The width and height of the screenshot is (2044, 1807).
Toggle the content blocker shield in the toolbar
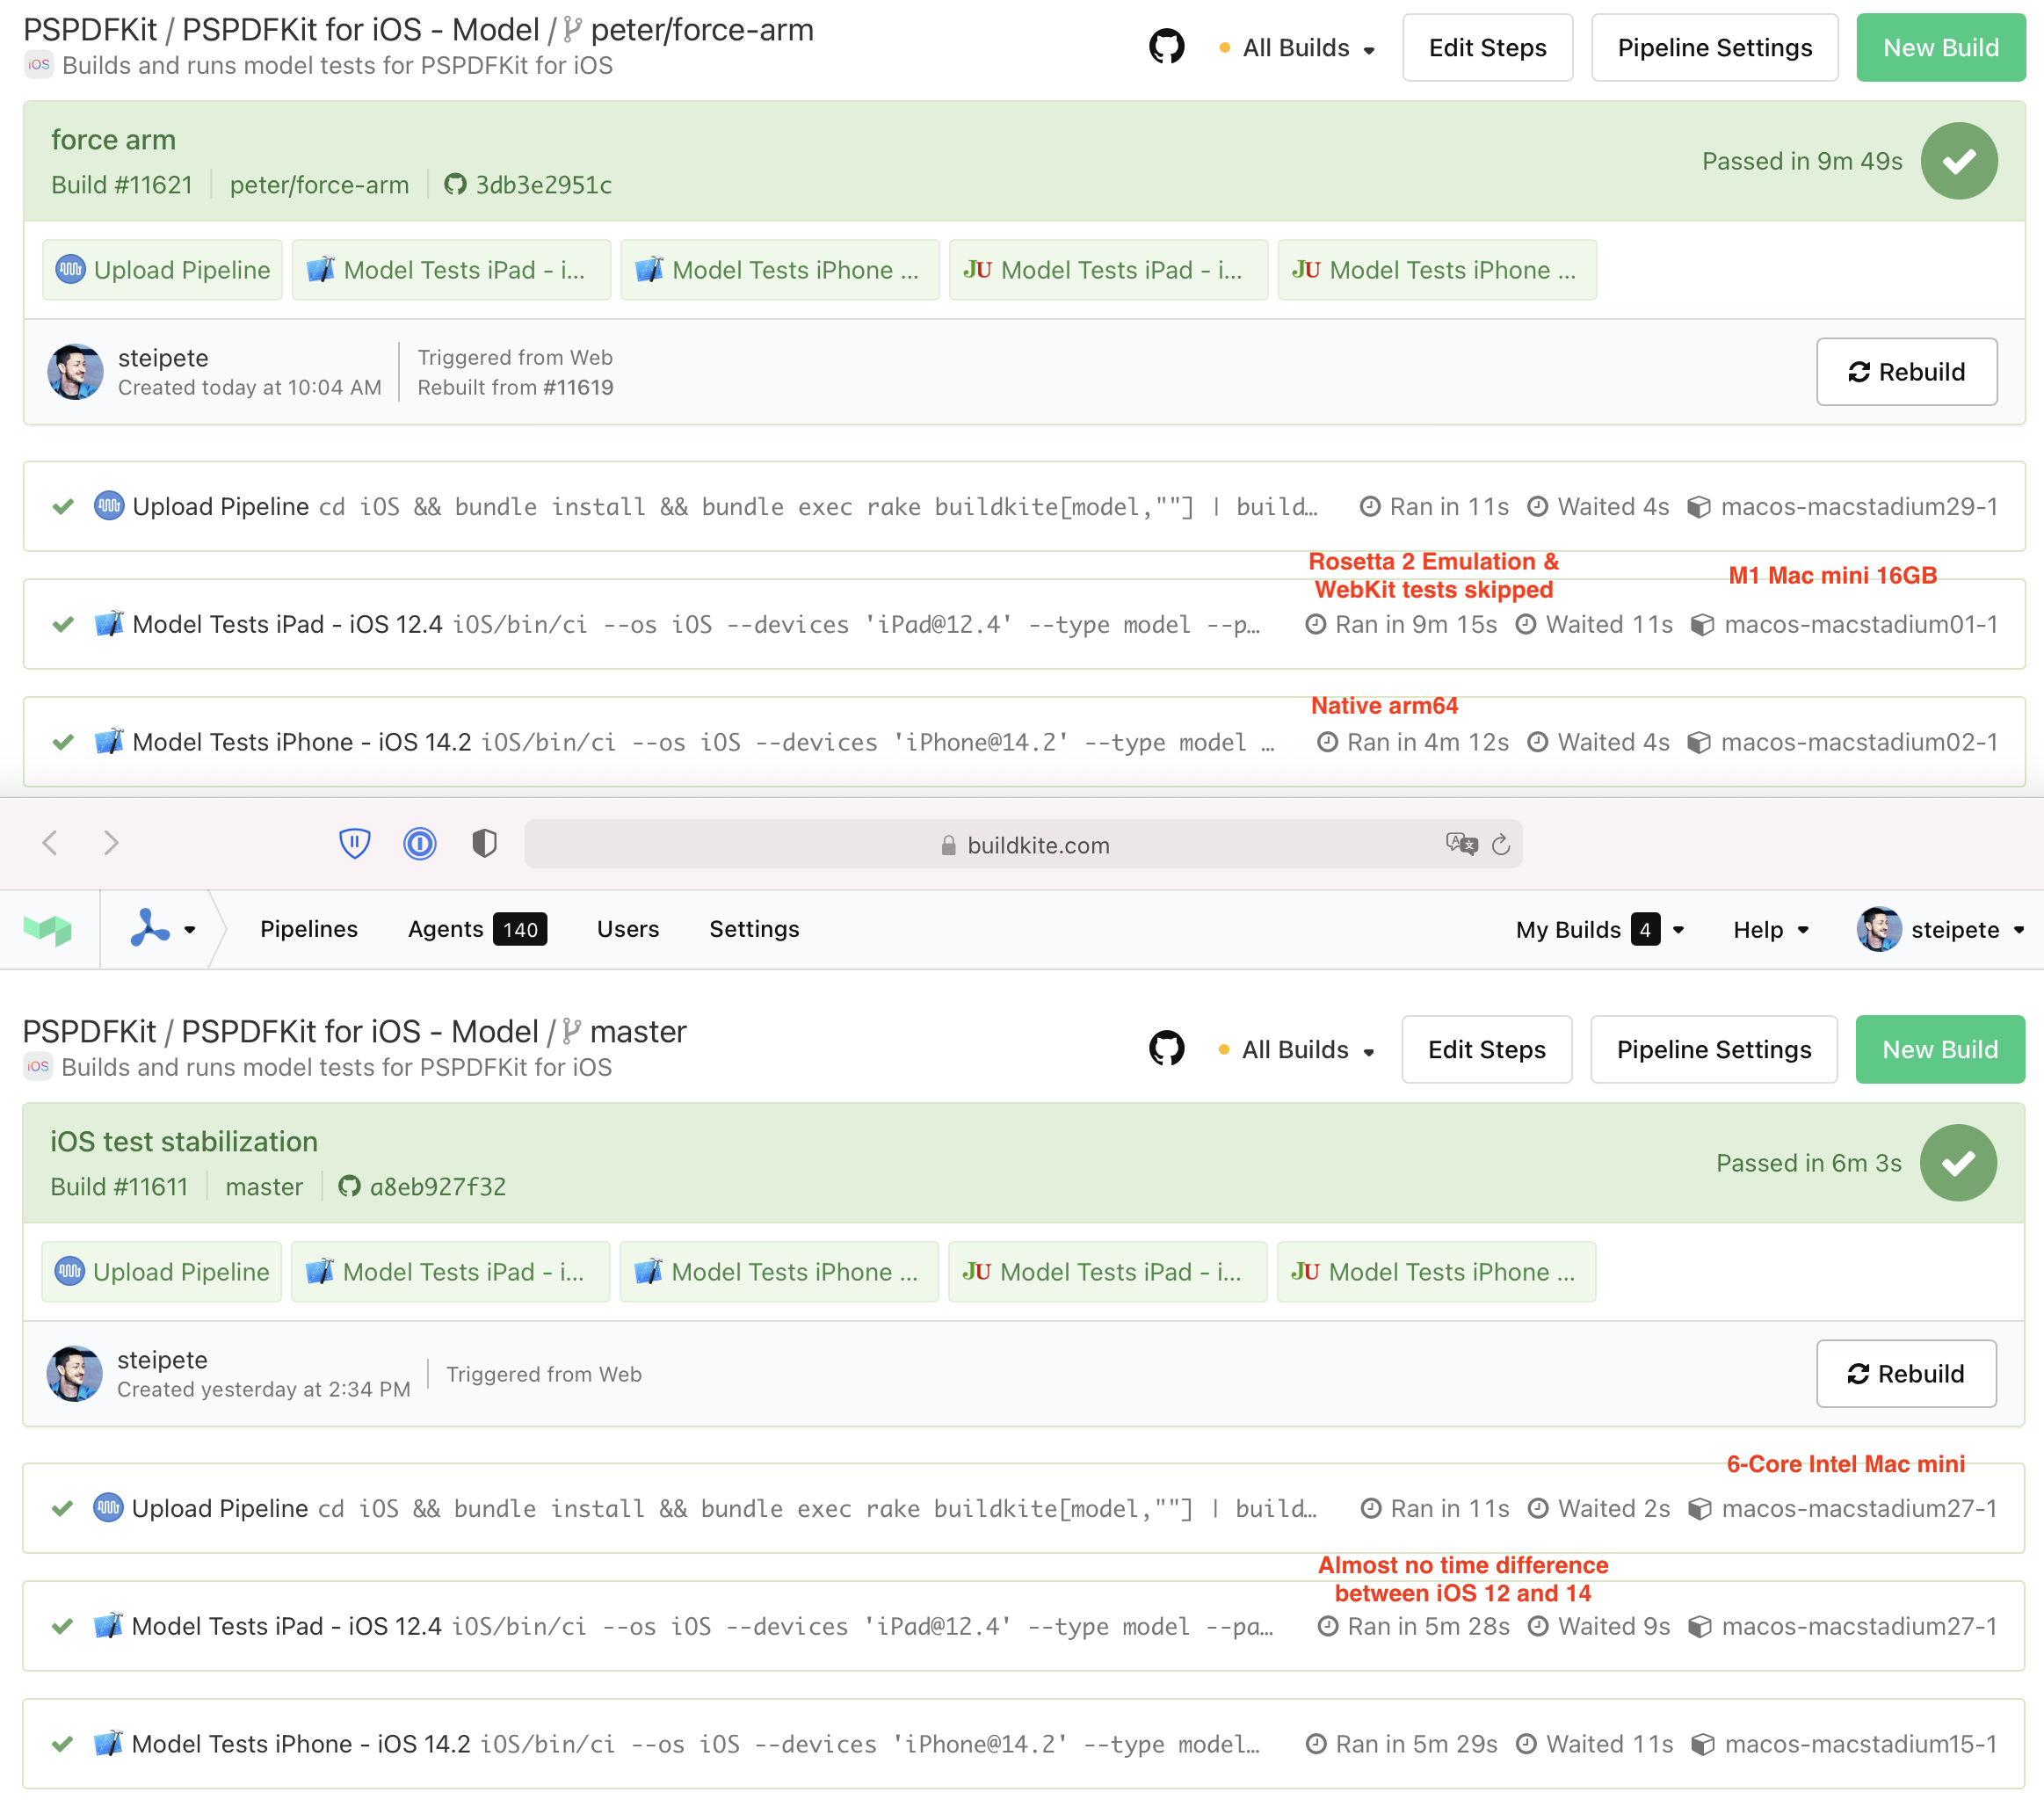pos(484,843)
